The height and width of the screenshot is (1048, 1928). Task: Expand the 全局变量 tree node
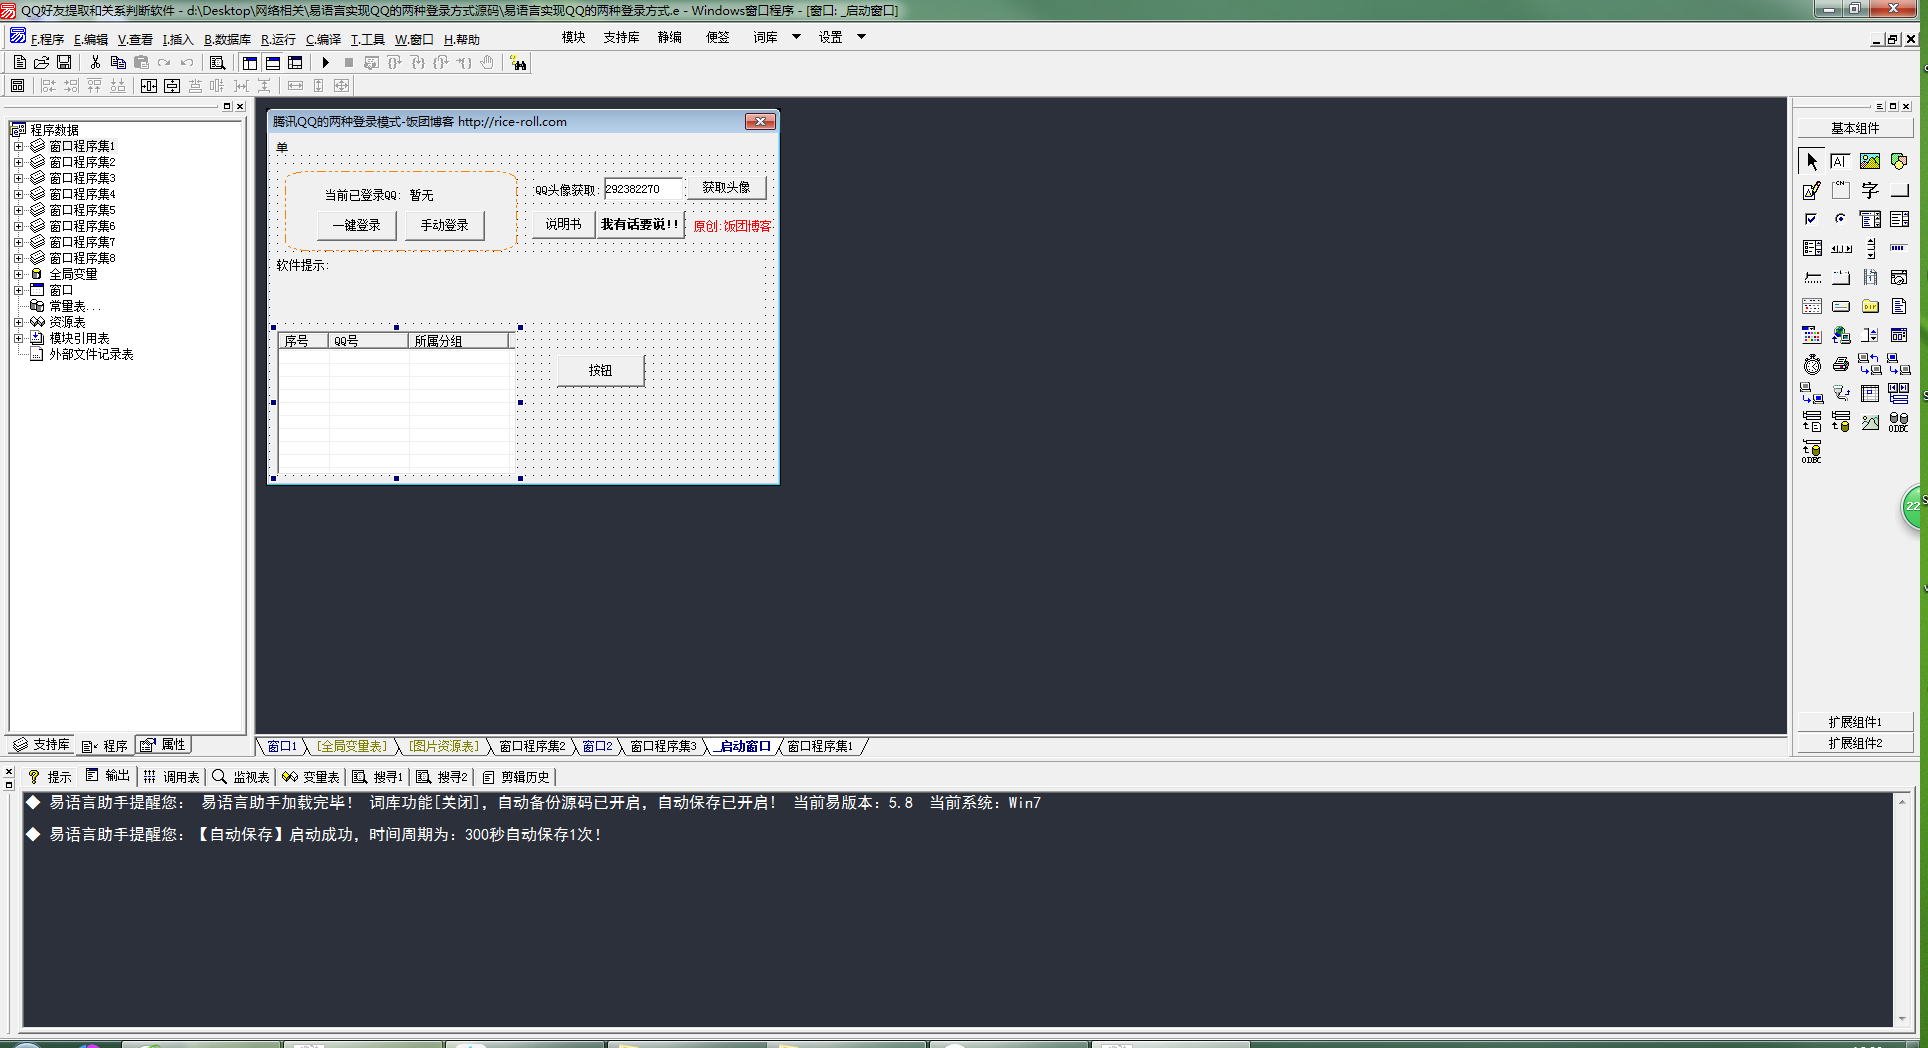pyautogui.click(x=18, y=274)
